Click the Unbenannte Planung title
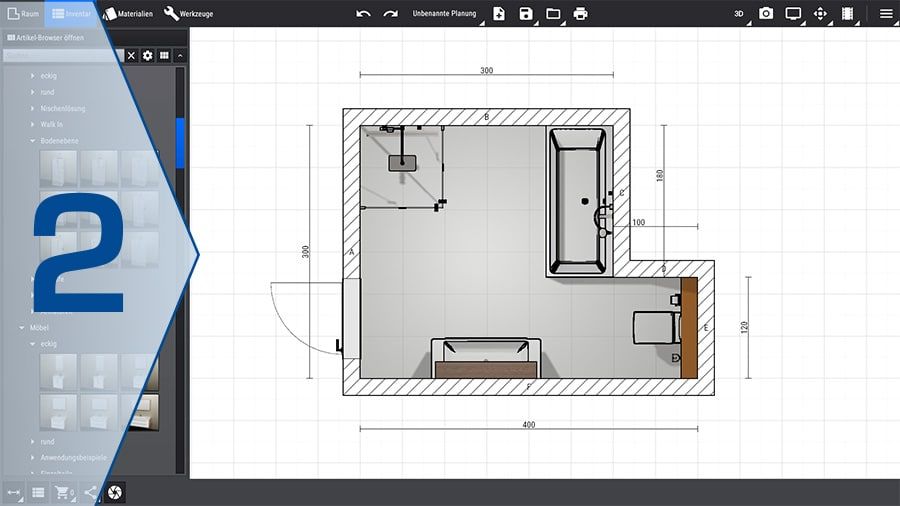This screenshot has height=506, width=900. click(x=444, y=14)
